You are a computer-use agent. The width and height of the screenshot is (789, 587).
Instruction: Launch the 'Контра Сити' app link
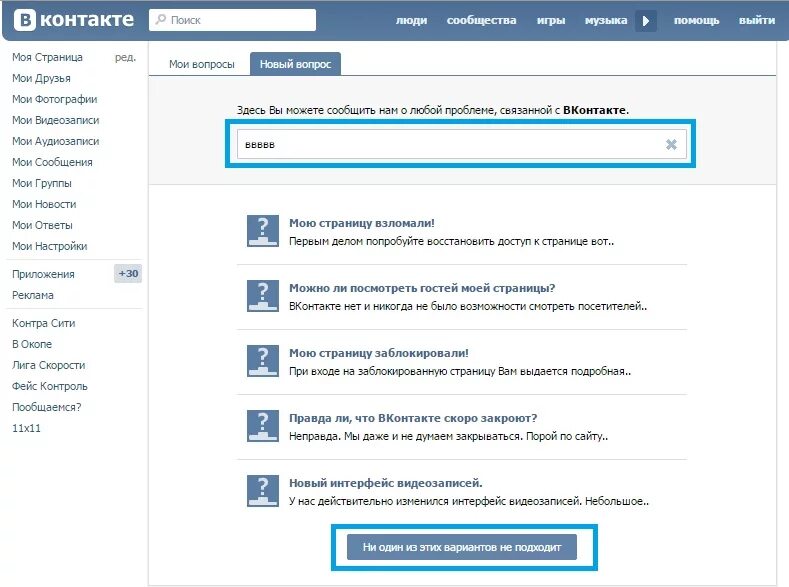coord(44,323)
